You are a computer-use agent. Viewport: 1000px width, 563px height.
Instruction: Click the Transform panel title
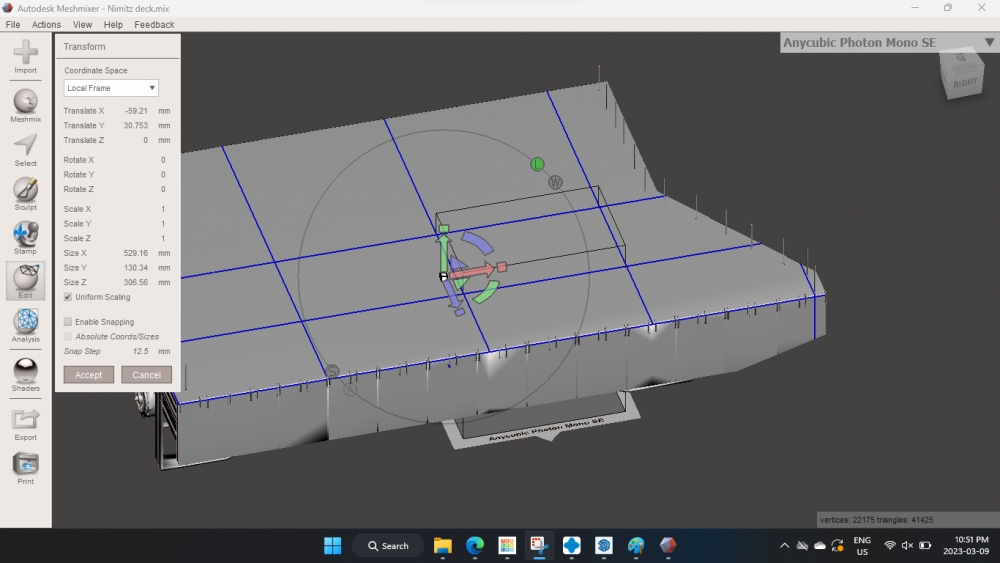[x=84, y=47]
